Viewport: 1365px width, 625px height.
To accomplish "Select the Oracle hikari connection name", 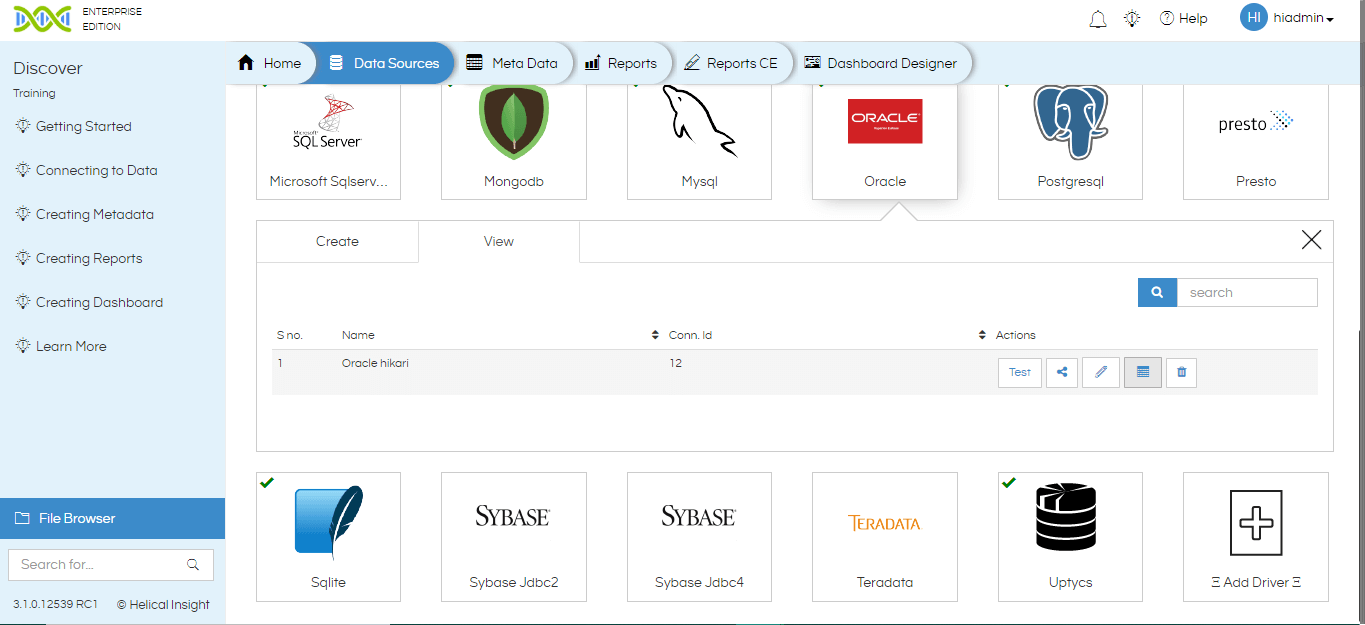I will tap(375, 363).
